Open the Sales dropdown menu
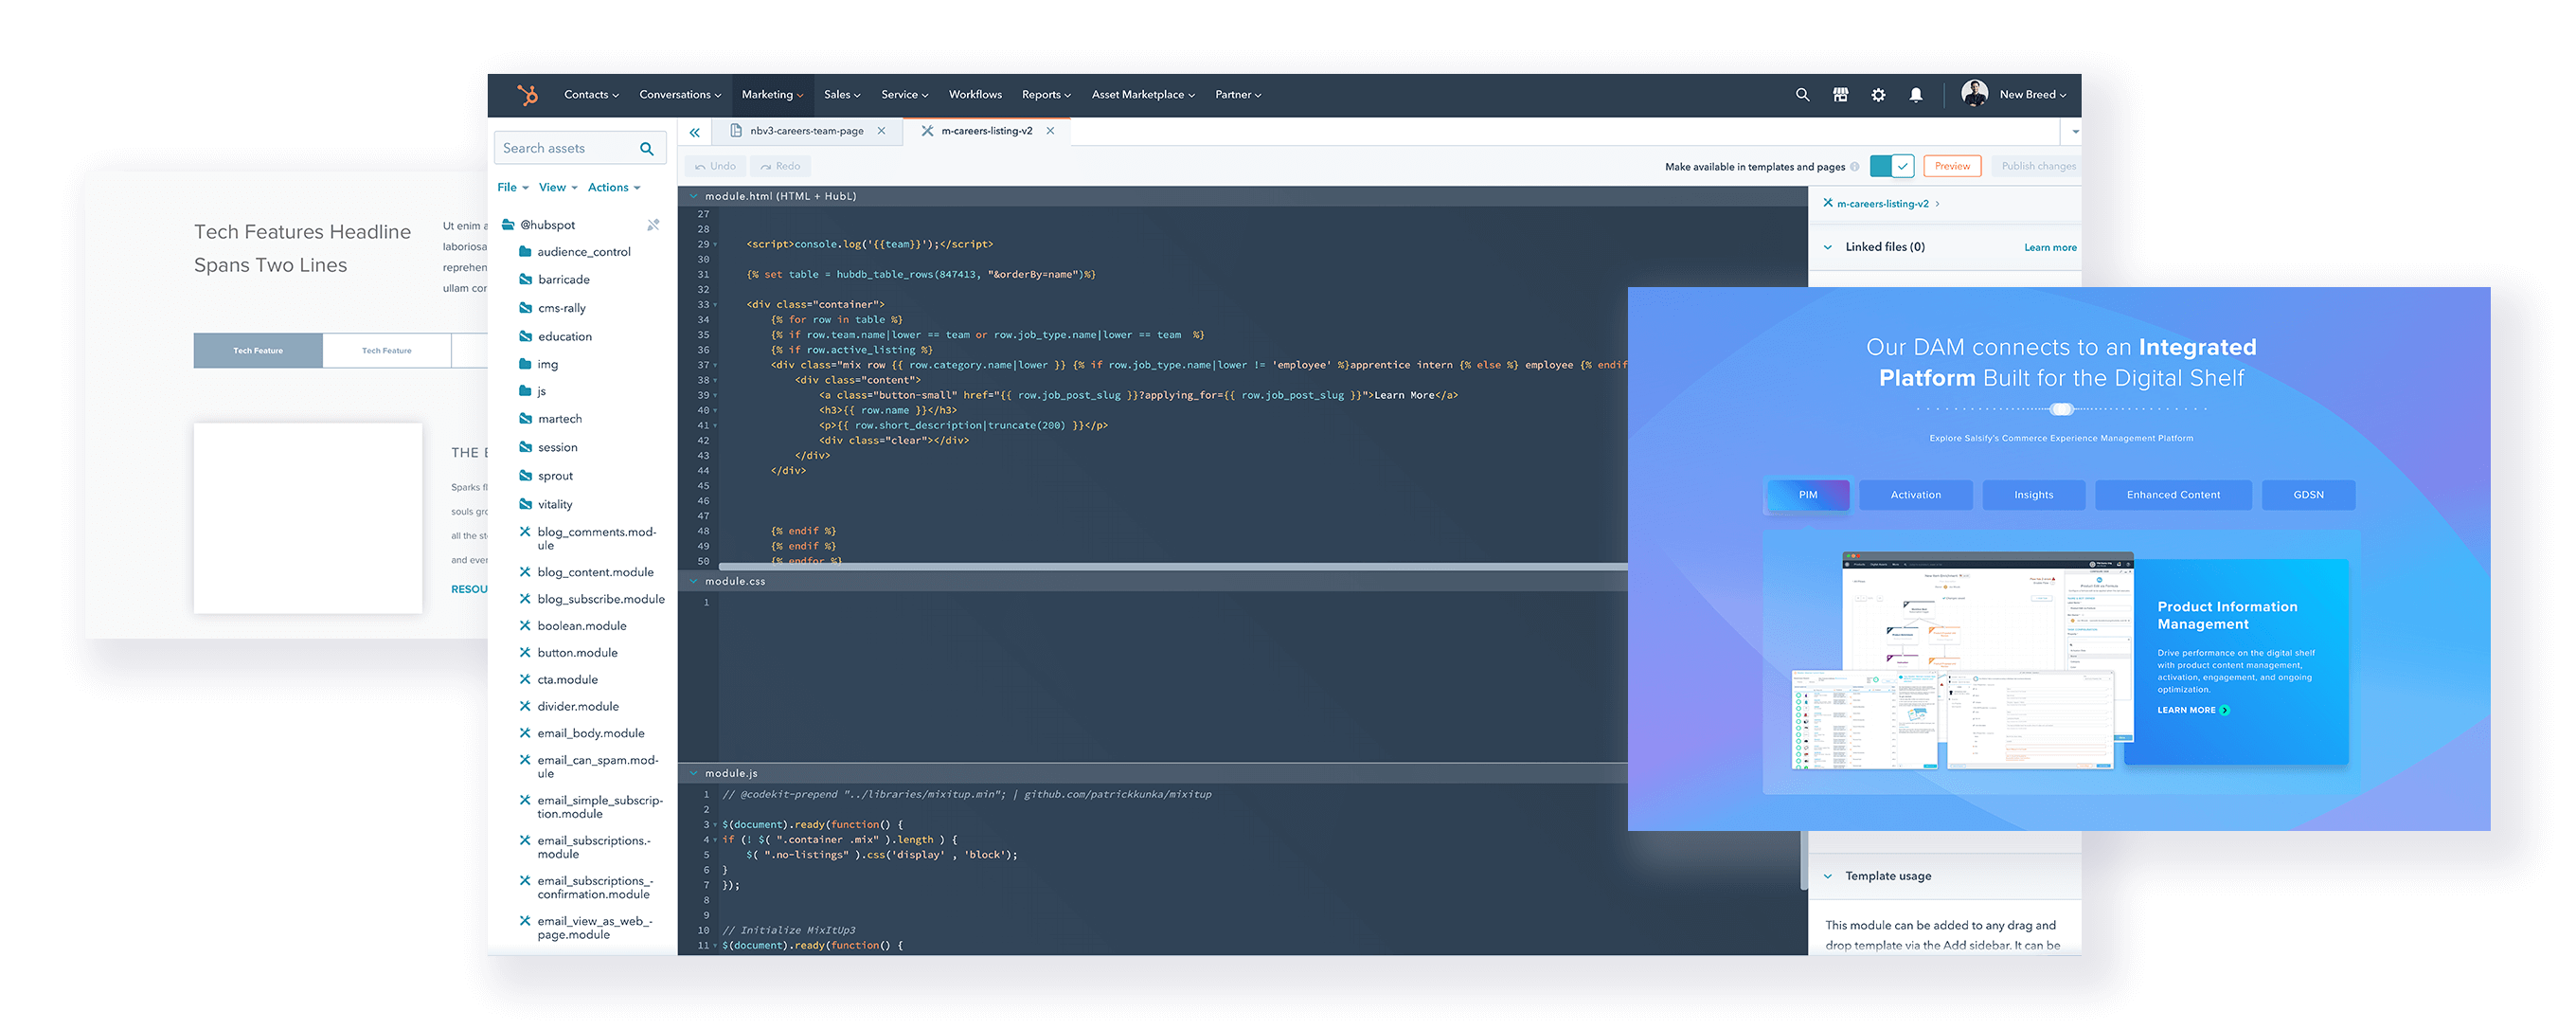The image size is (2576, 1029). coord(842,95)
